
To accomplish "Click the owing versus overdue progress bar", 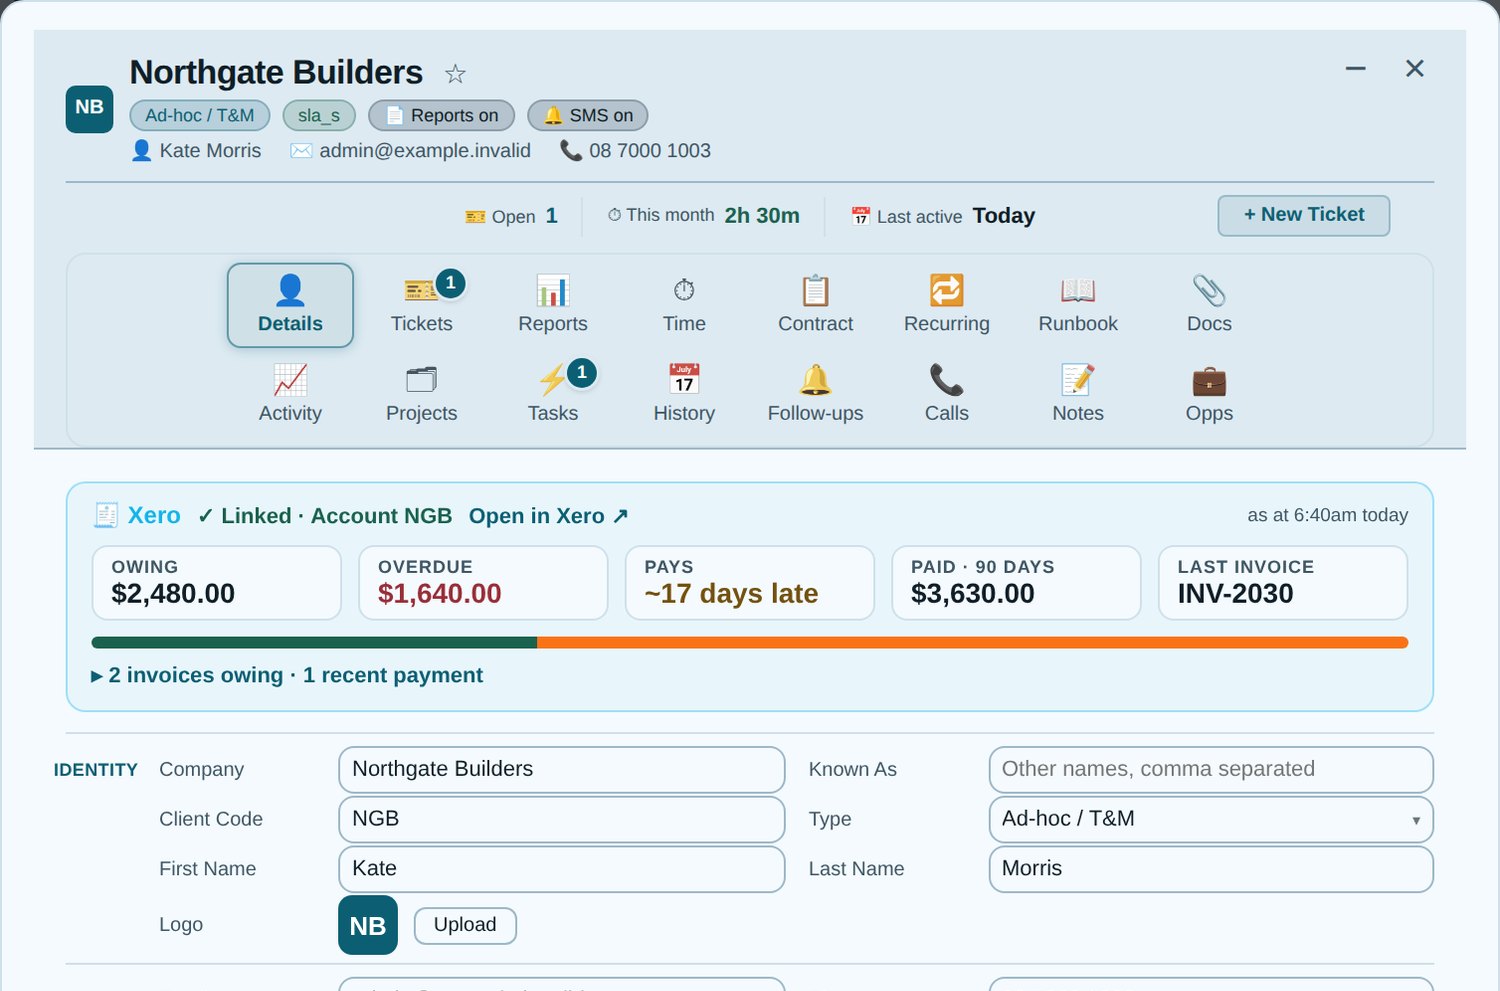I will pos(750,643).
